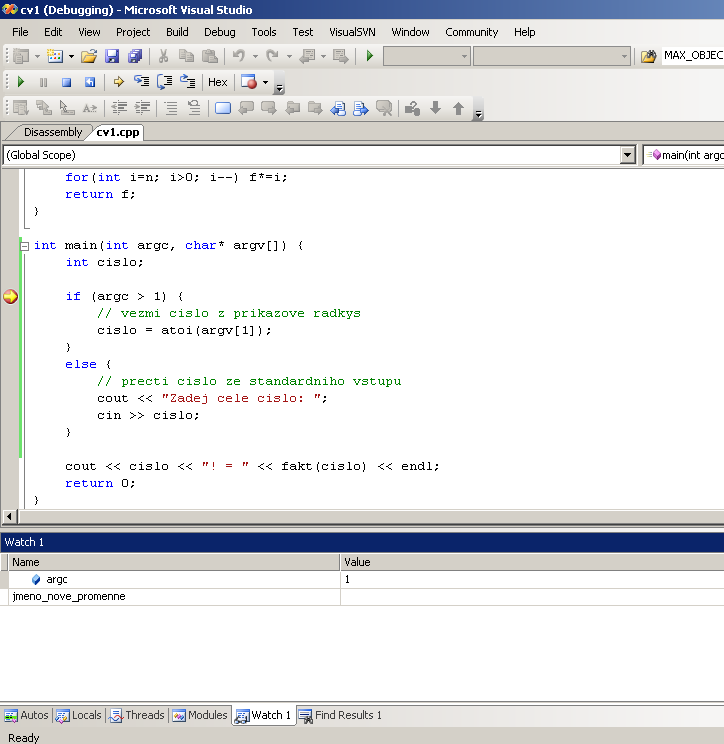Viewport: 724px width, 744px height.
Task: Click the Navigate Backward icon
Action: click(x=307, y=56)
